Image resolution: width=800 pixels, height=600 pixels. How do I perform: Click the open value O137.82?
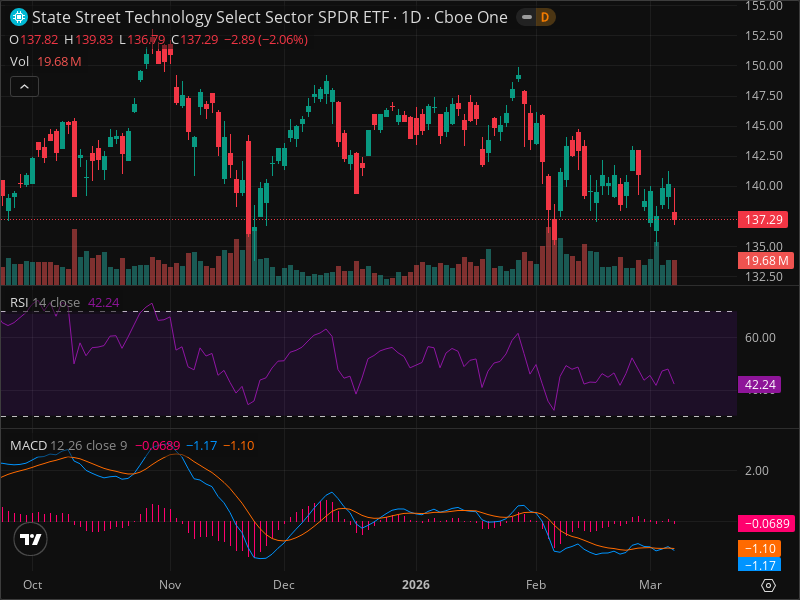point(34,40)
